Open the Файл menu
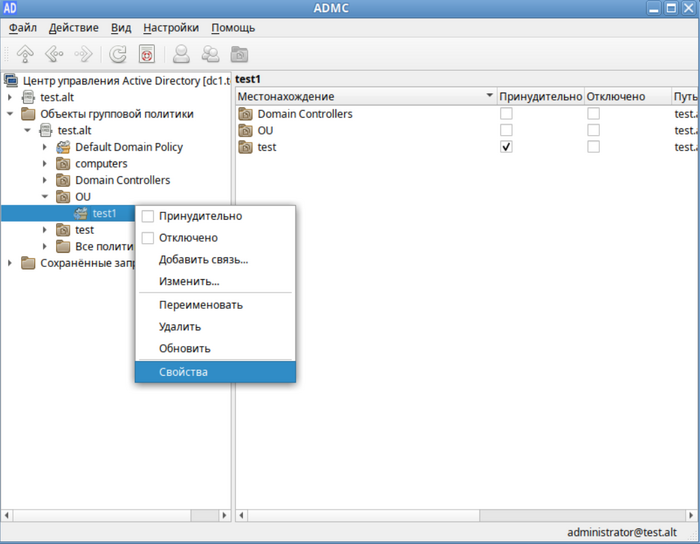 click(23, 28)
